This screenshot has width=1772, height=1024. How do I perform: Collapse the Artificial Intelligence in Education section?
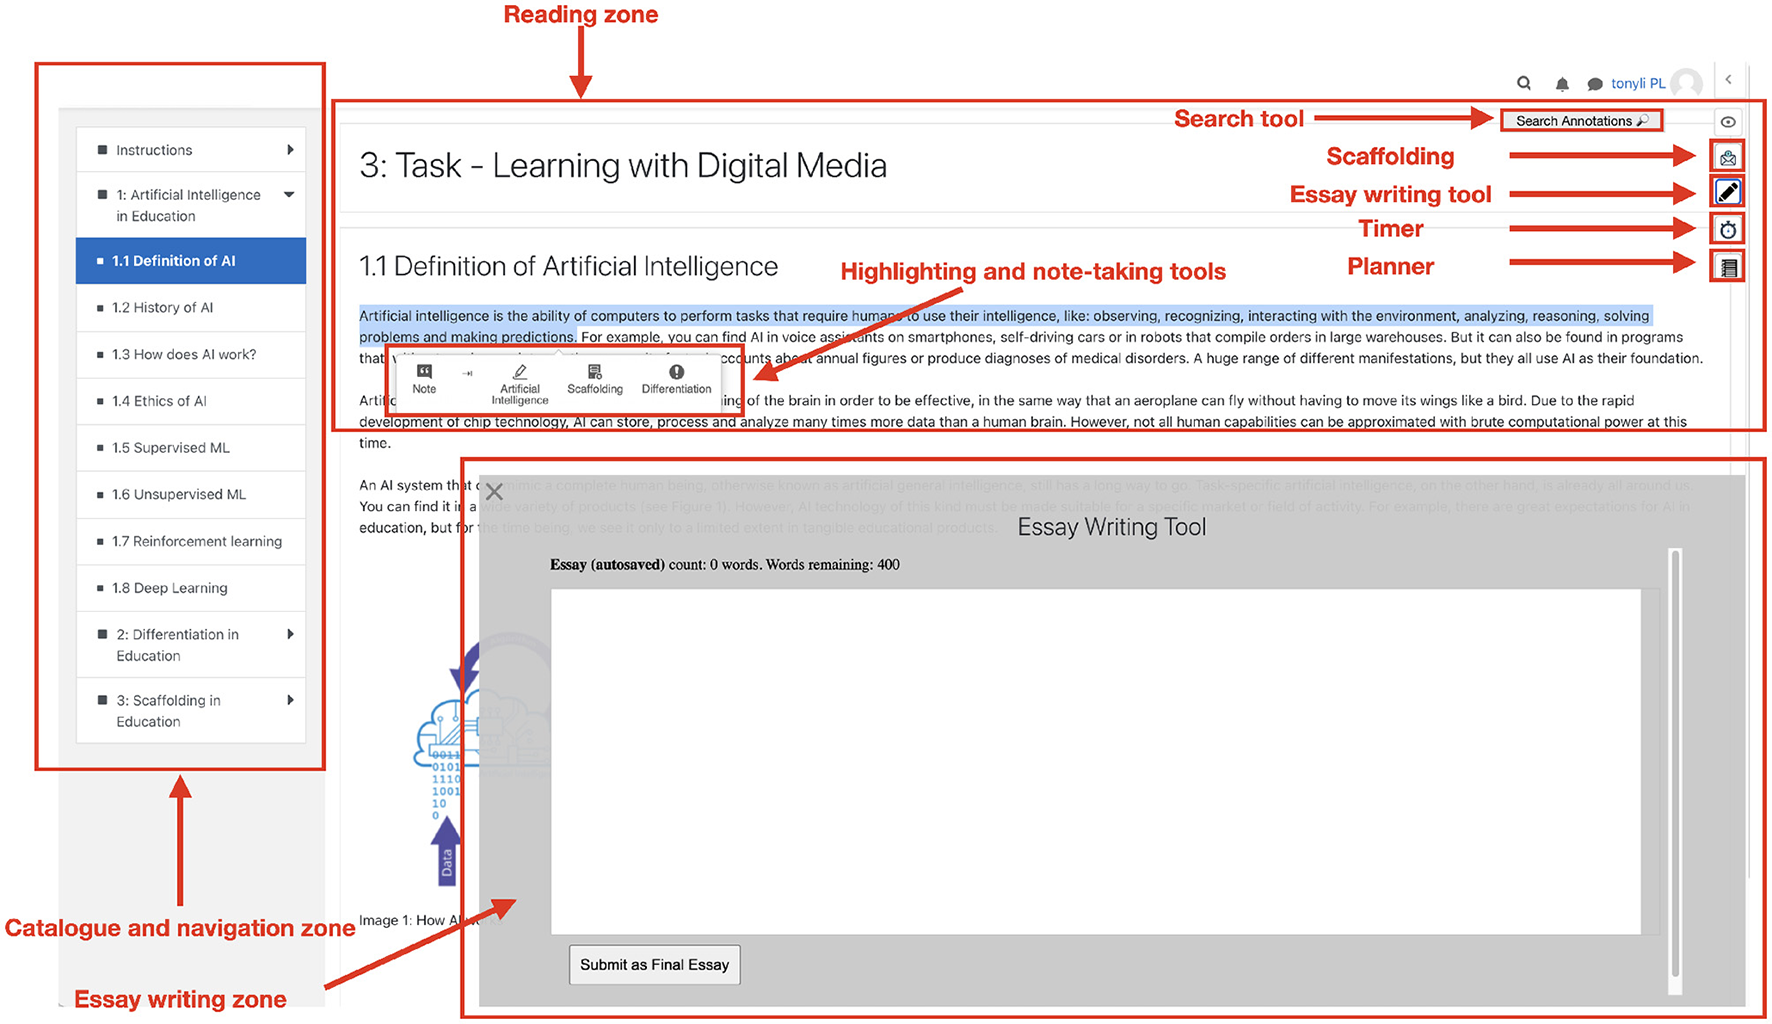[289, 195]
